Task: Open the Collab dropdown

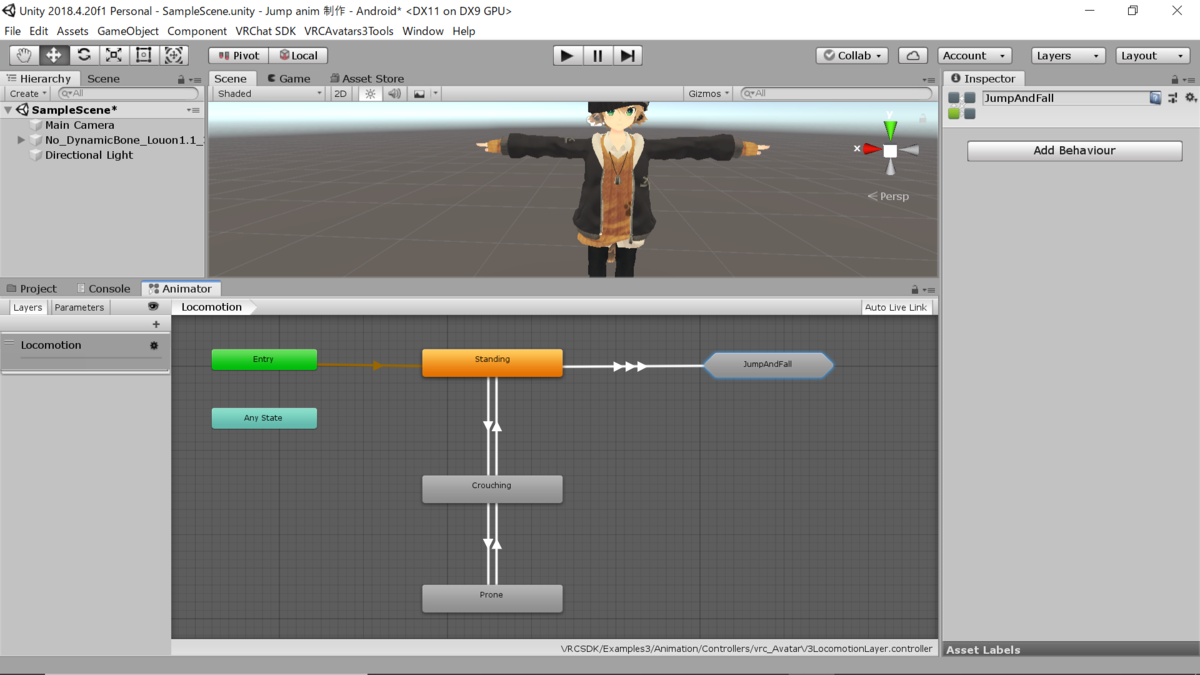Action: point(853,55)
